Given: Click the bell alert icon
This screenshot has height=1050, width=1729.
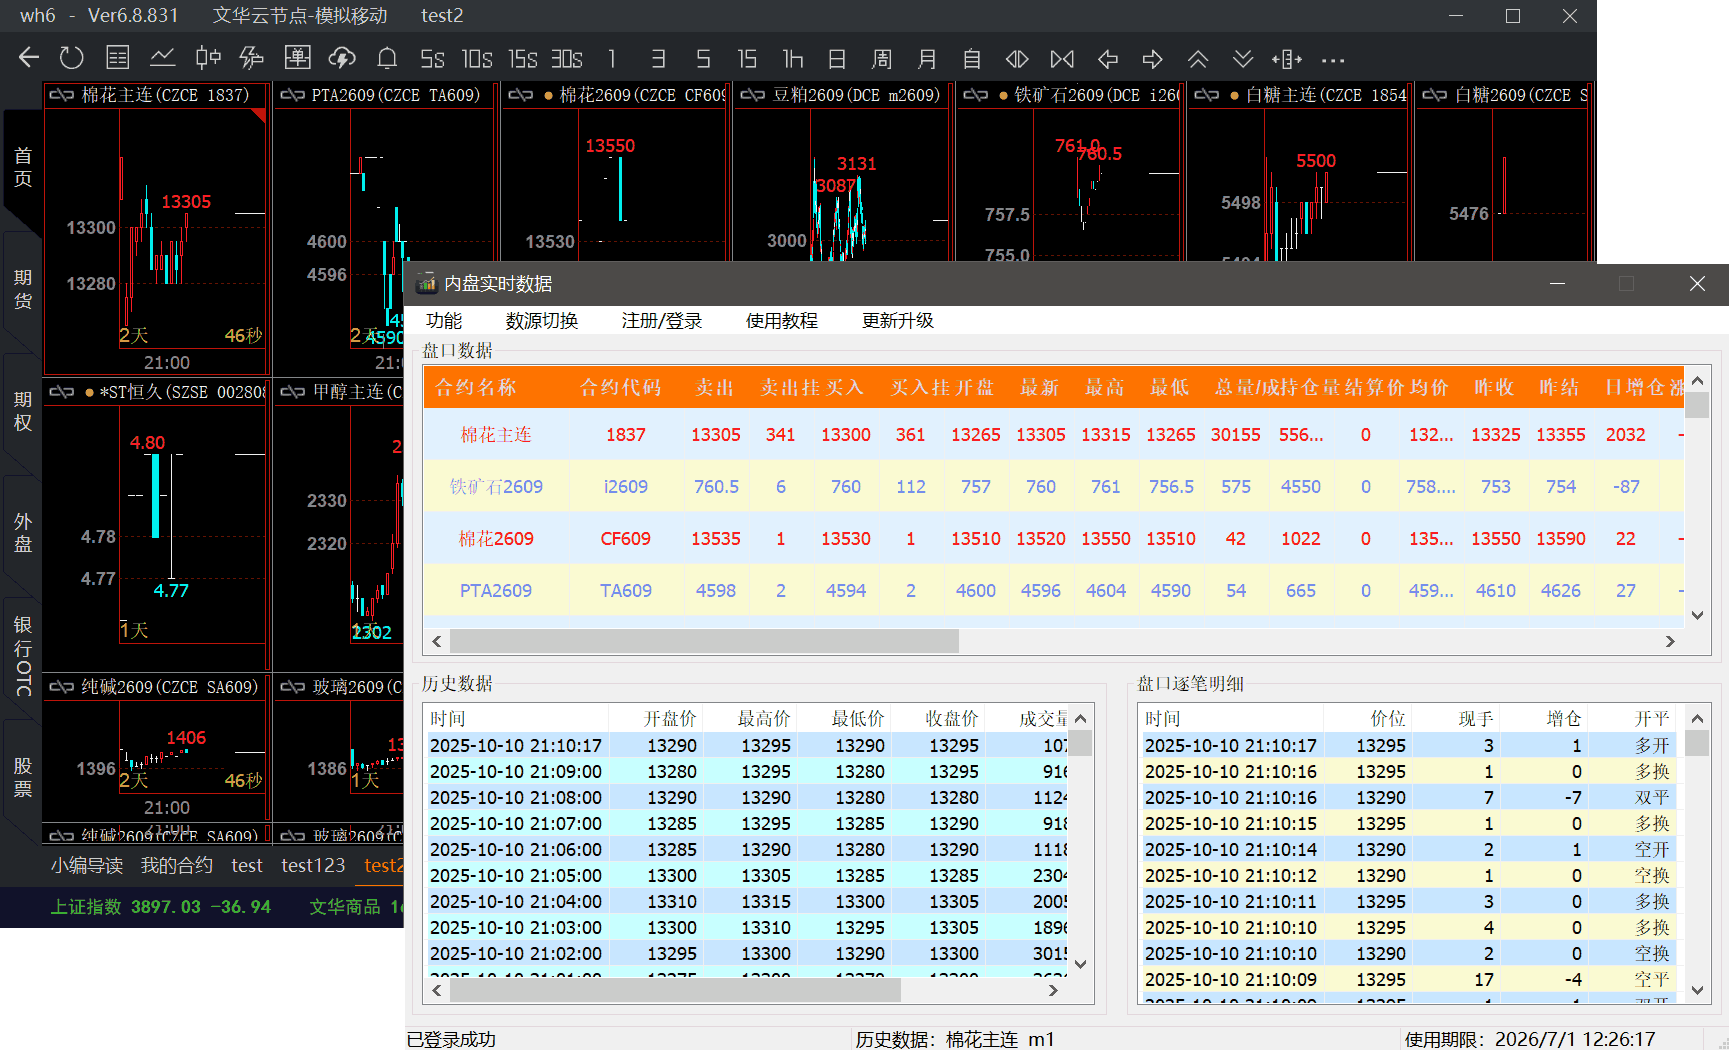Looking at the screenshot, I should (x=387, y=58).
